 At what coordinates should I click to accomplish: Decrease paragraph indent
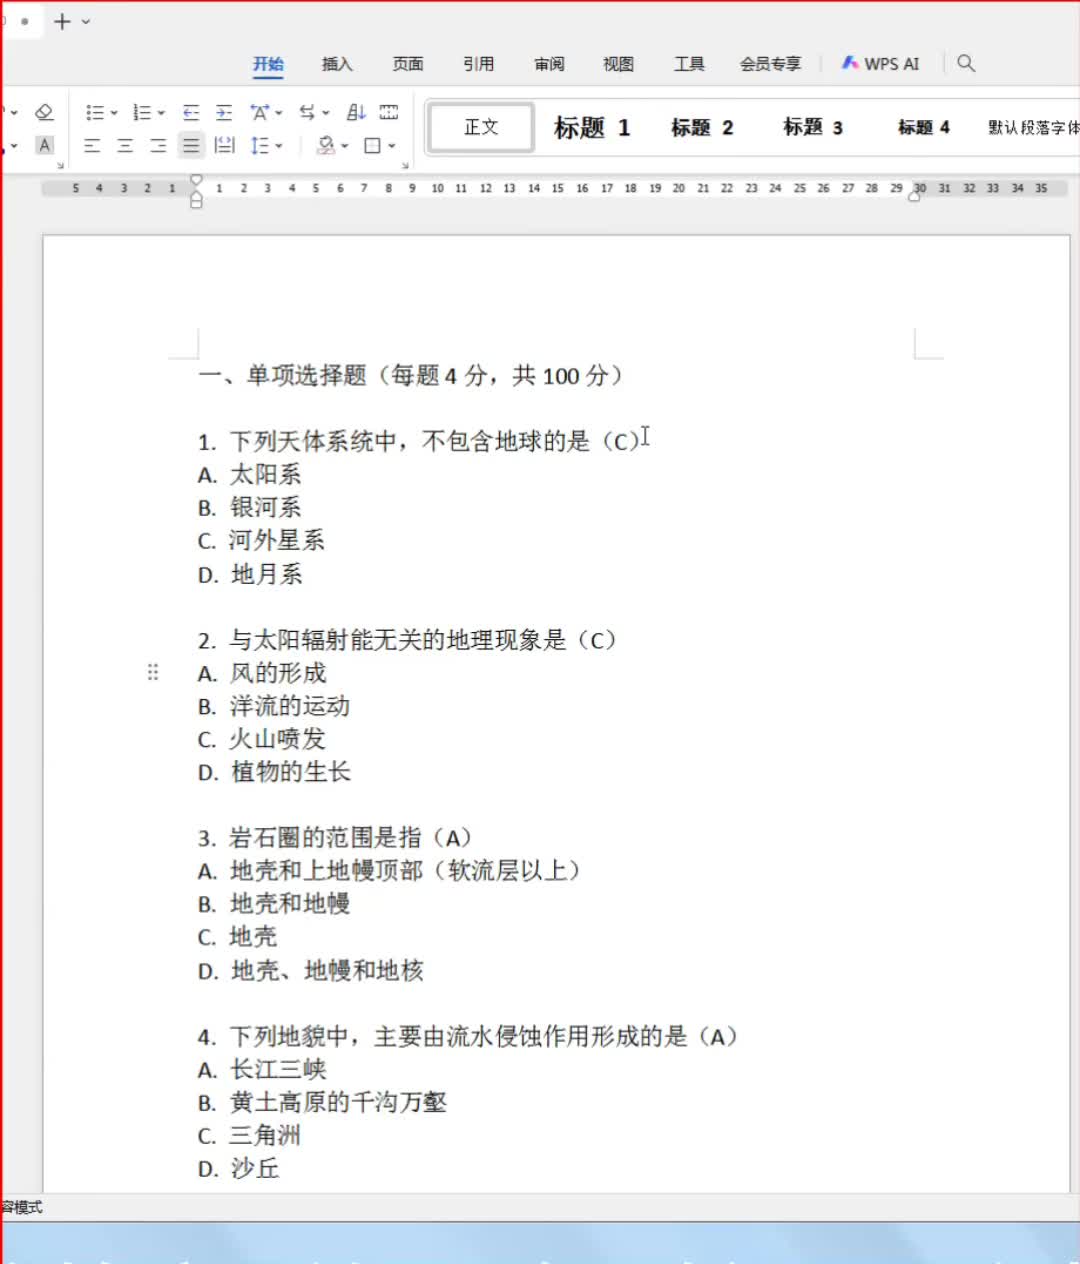pos(190,112)
